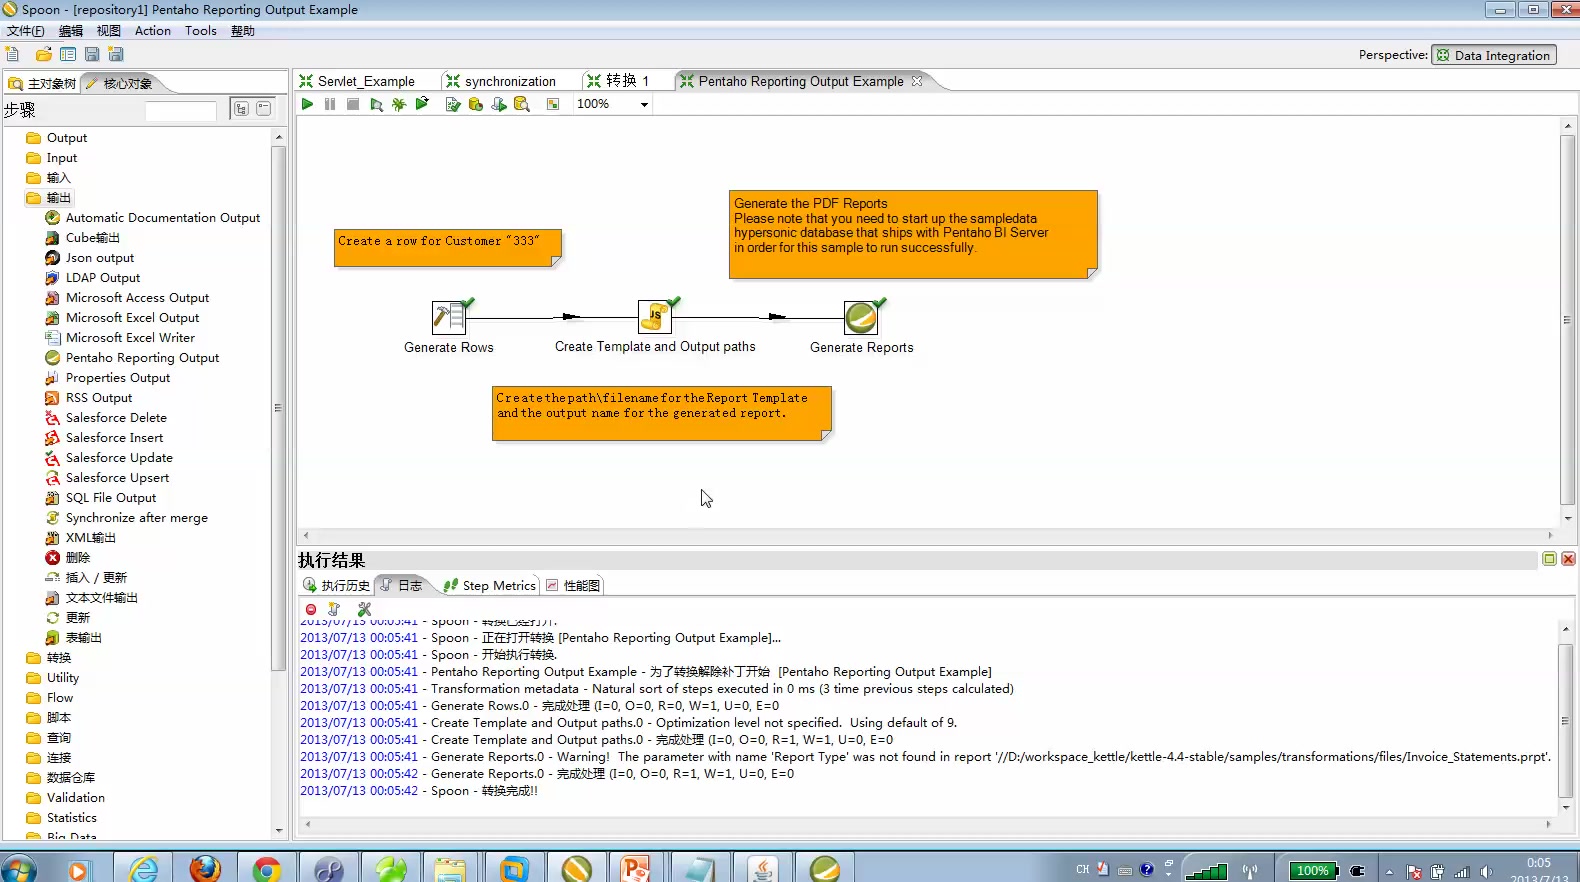Pause the running transformation
This screenshot has width=1580, height=882.
(330, 104)
